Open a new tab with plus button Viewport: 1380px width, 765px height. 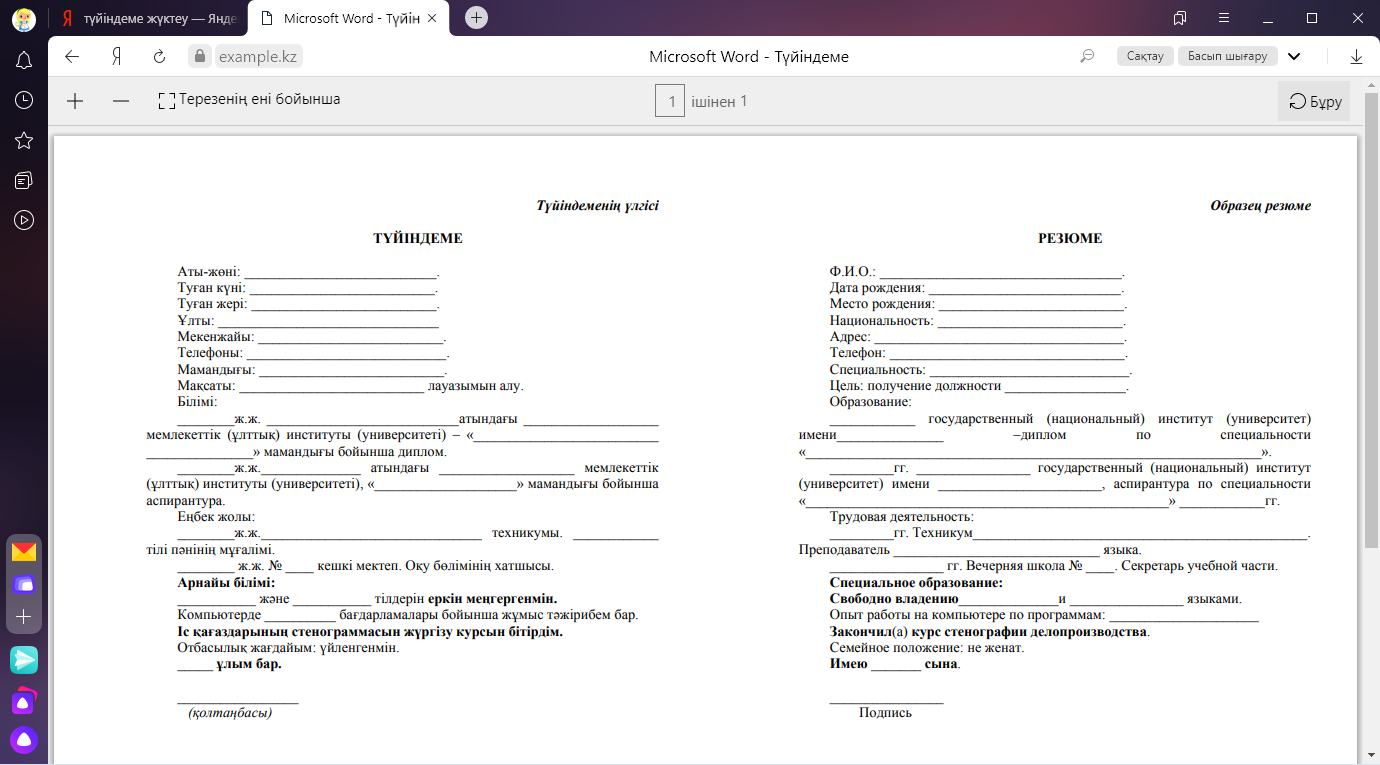(x=477, y=18)
